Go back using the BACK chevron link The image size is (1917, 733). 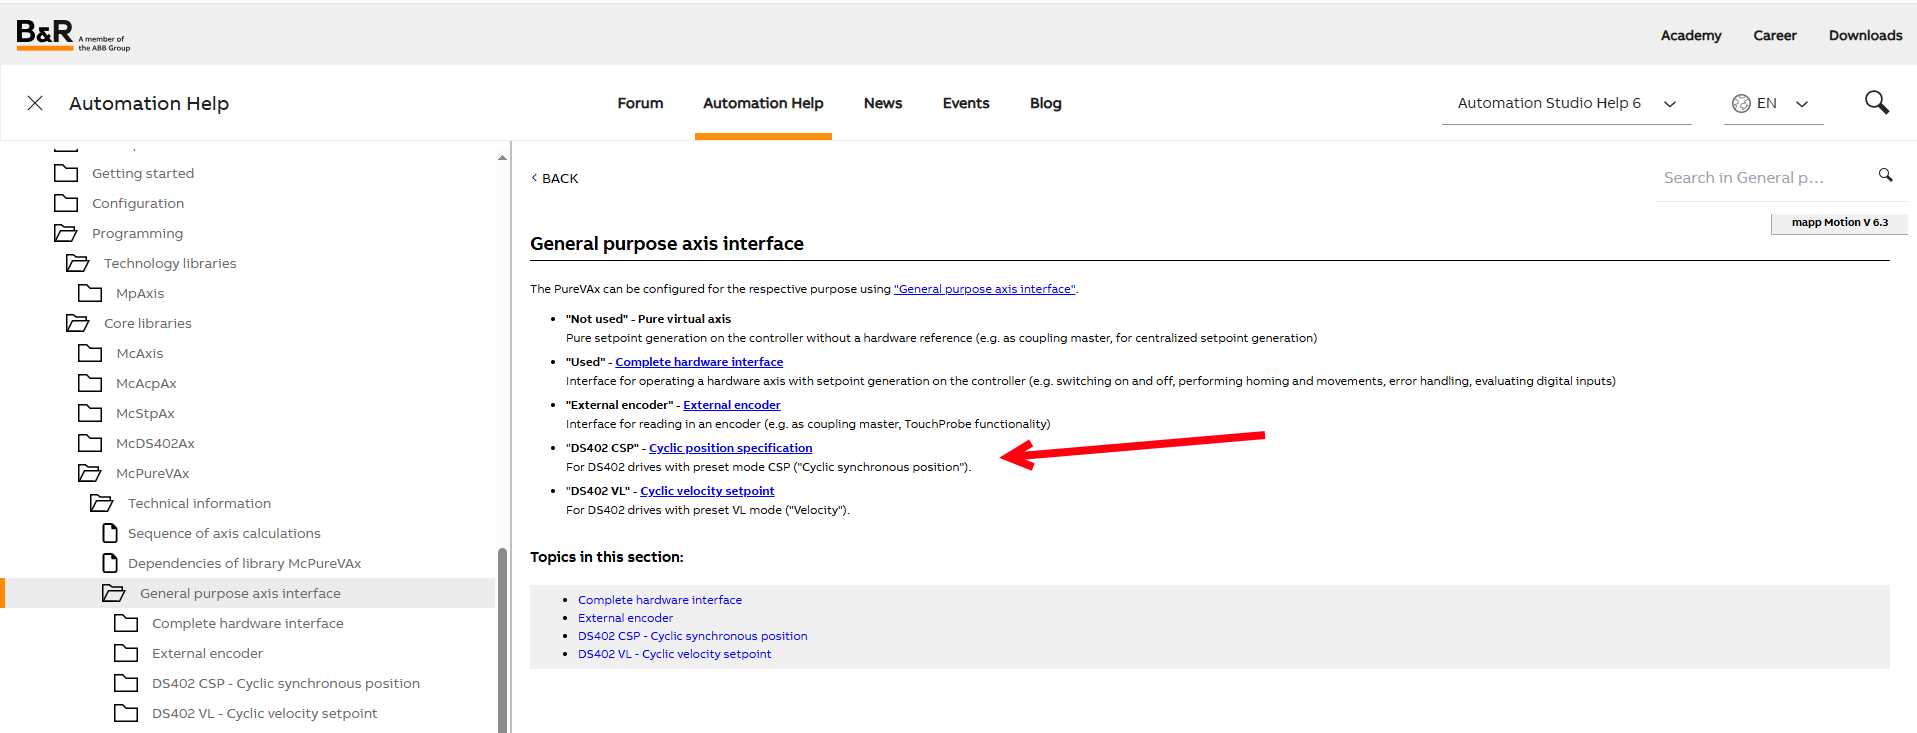(555, 178)
